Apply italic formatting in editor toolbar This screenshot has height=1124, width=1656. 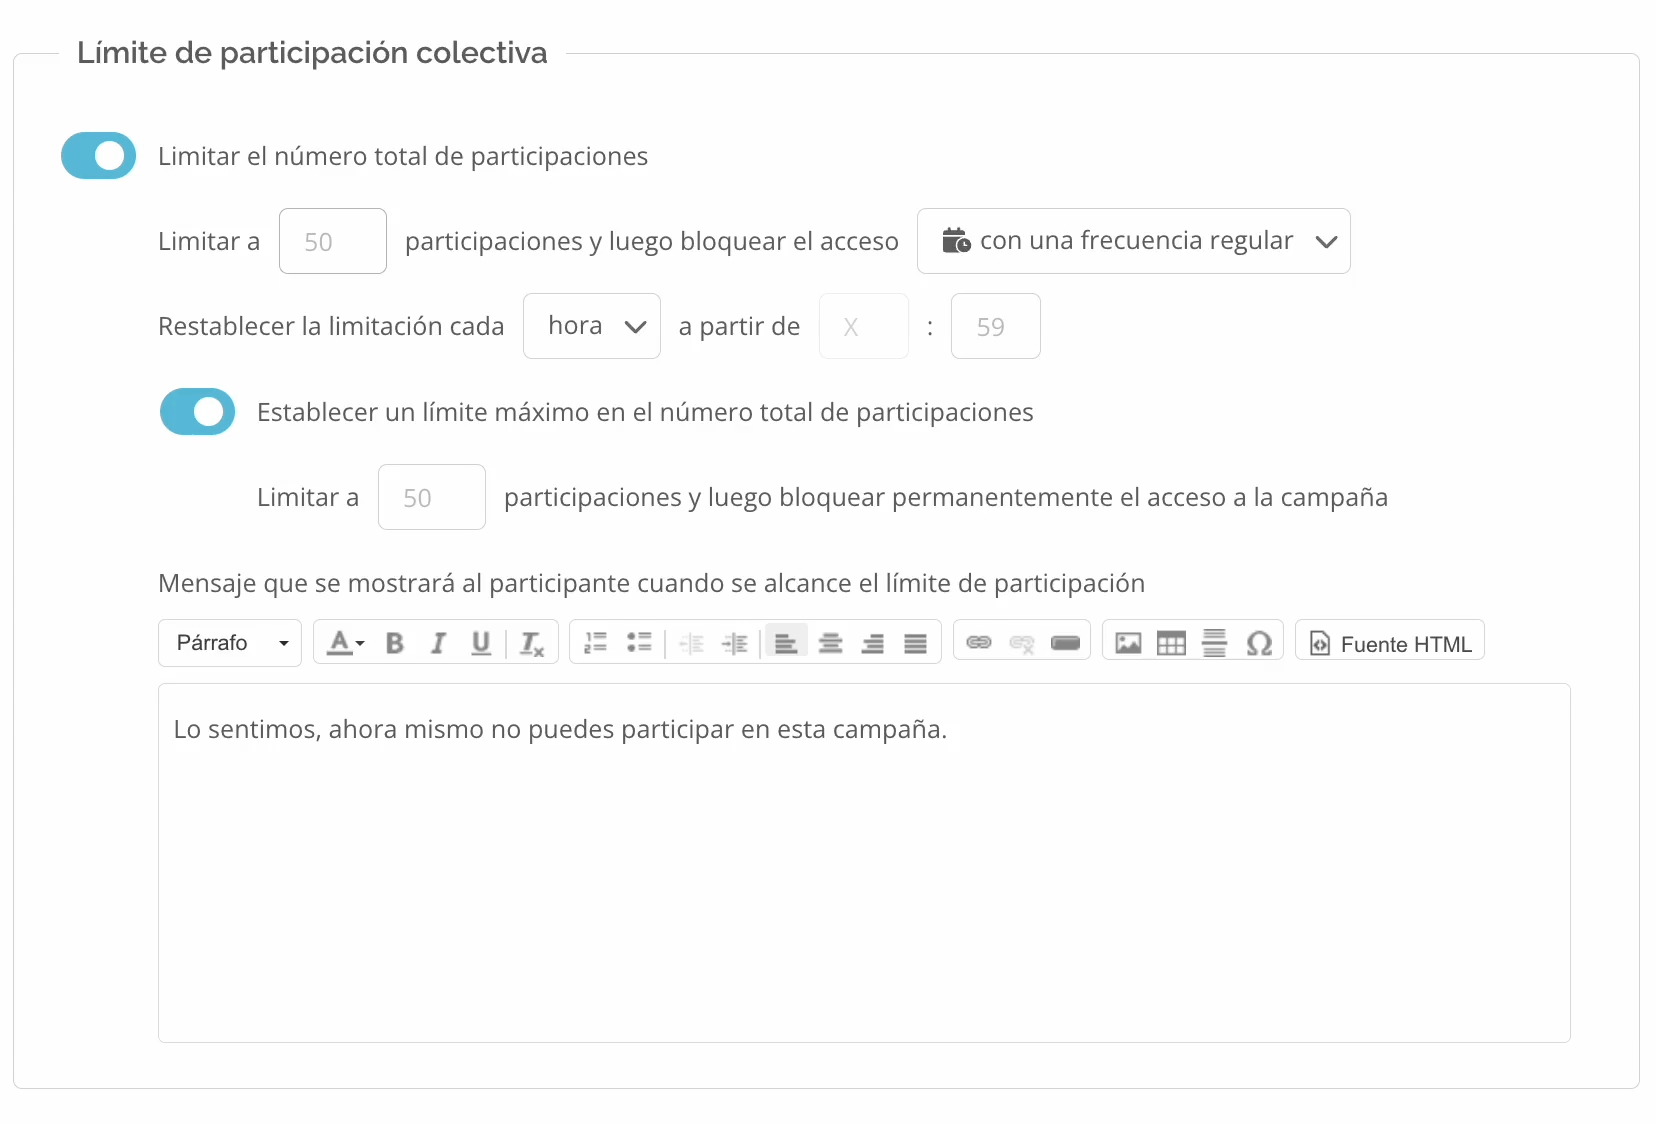[438, 643]
